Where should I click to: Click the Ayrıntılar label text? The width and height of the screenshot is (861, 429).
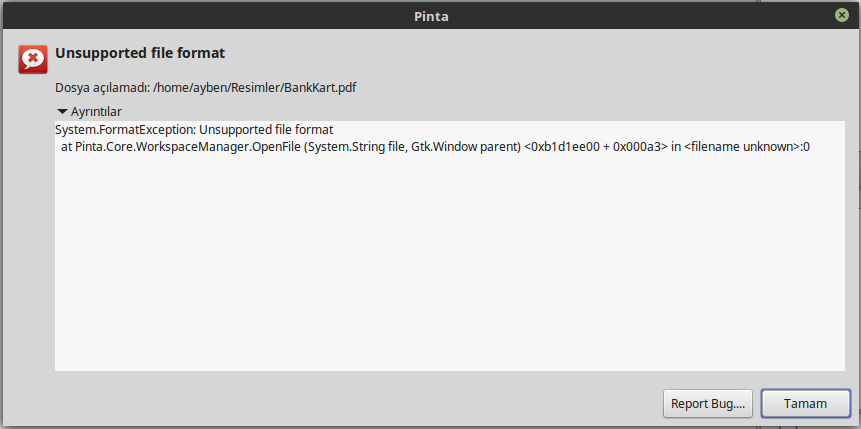[x=96, y=112]
